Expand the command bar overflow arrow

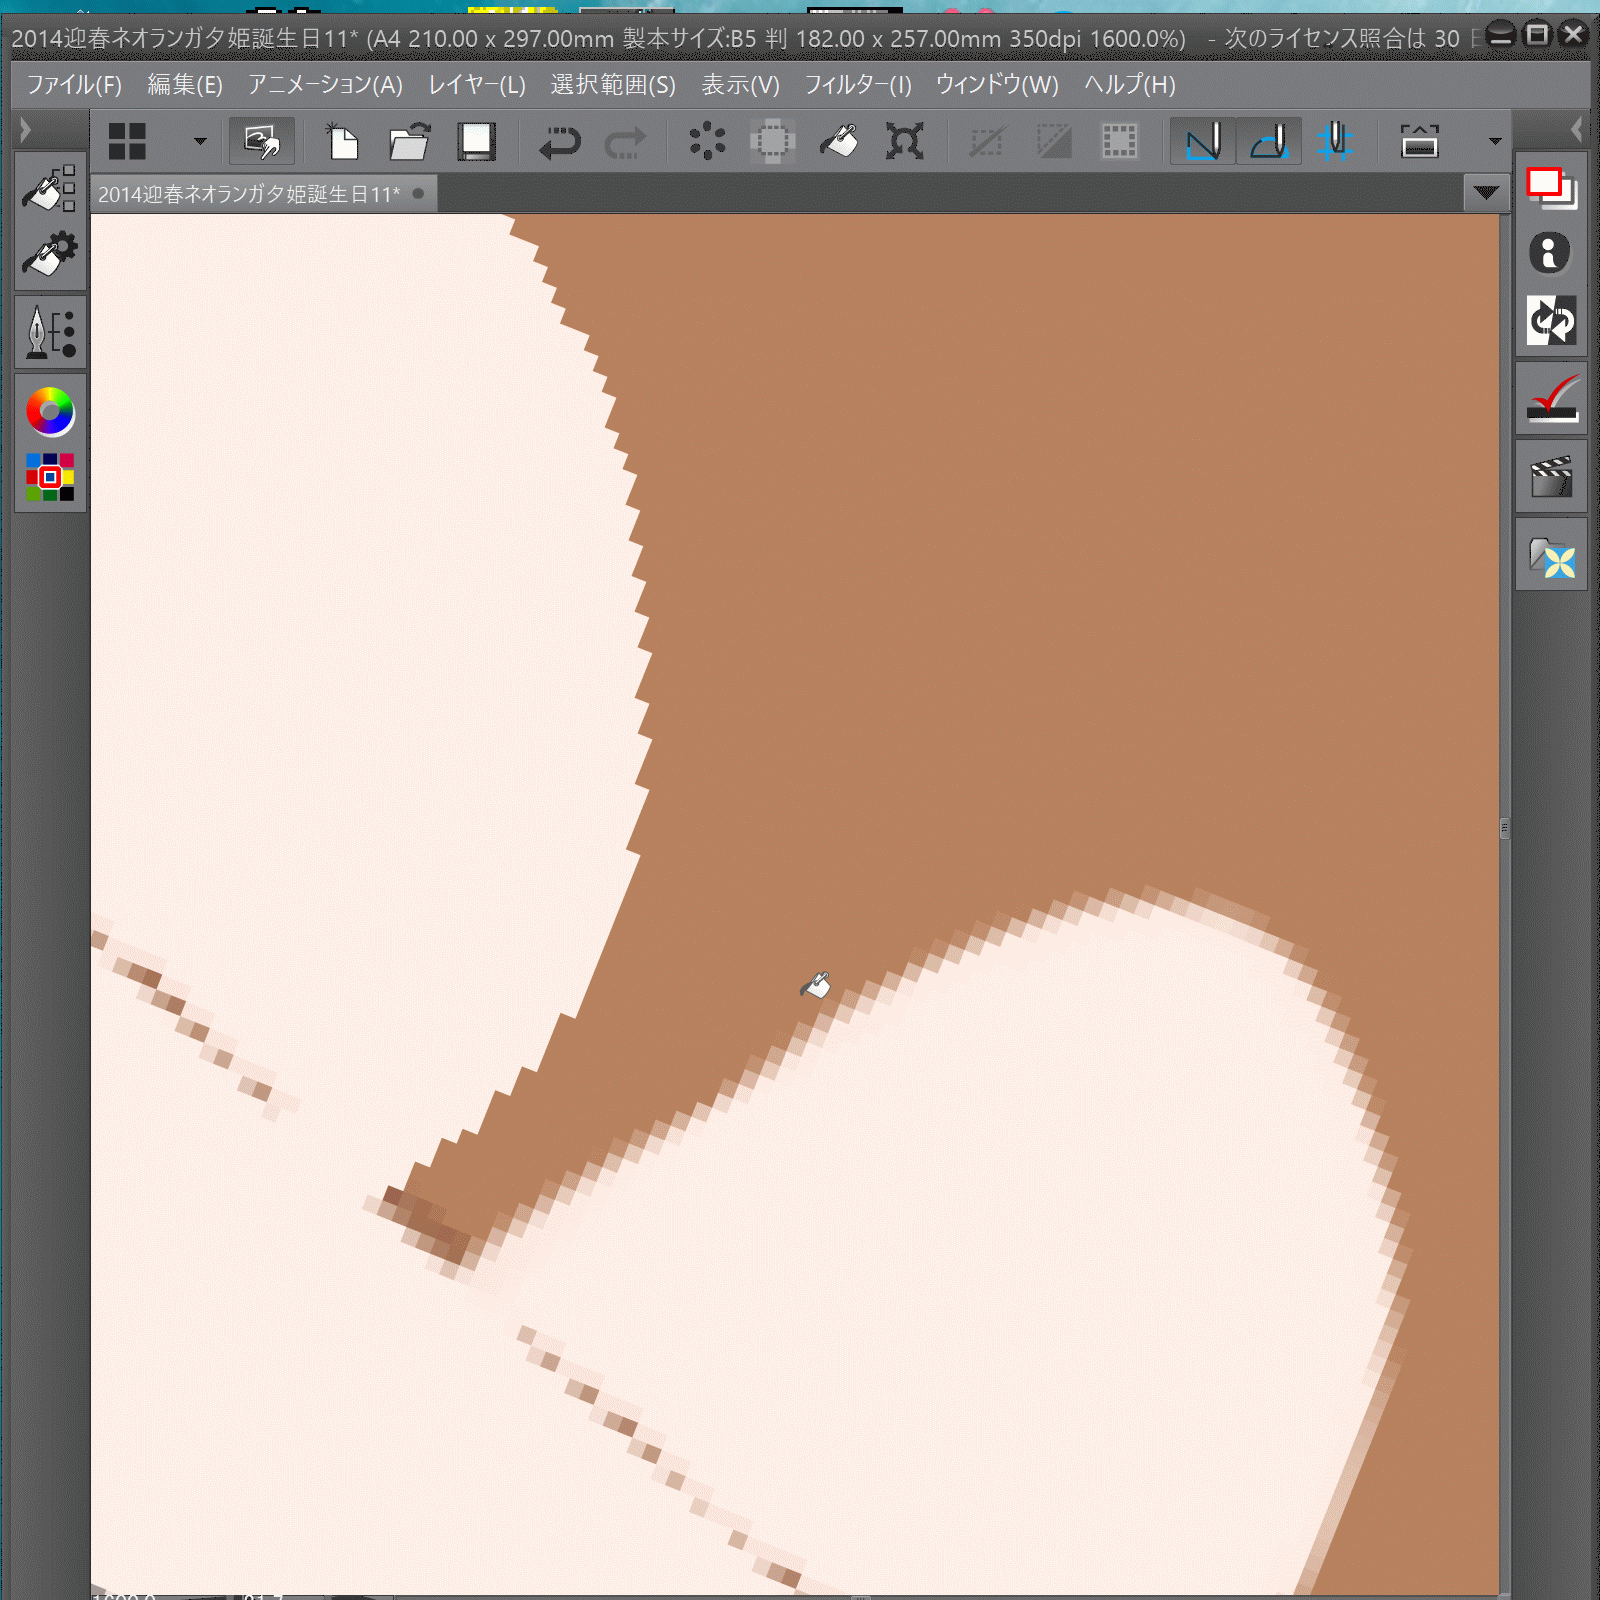tap(1495, 142)
